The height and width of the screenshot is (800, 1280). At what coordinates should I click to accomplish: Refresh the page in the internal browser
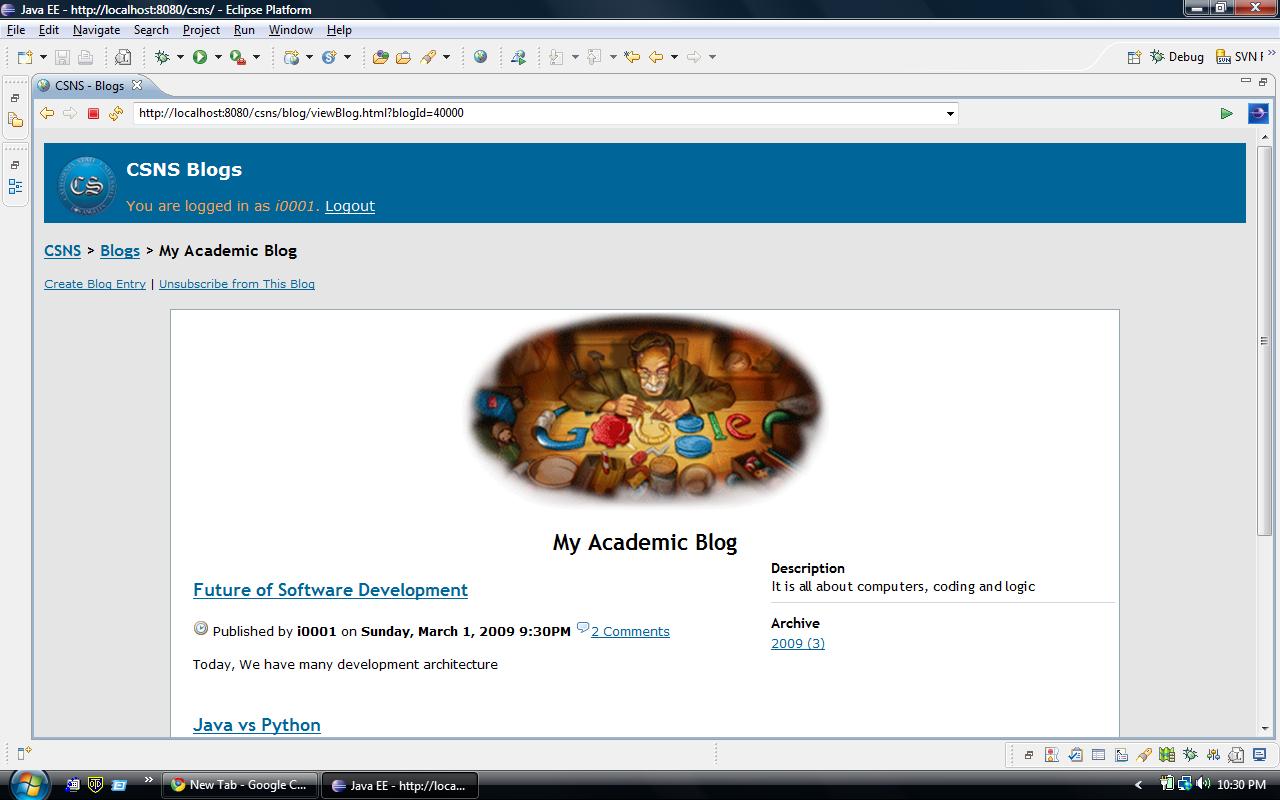pos(116,114)
